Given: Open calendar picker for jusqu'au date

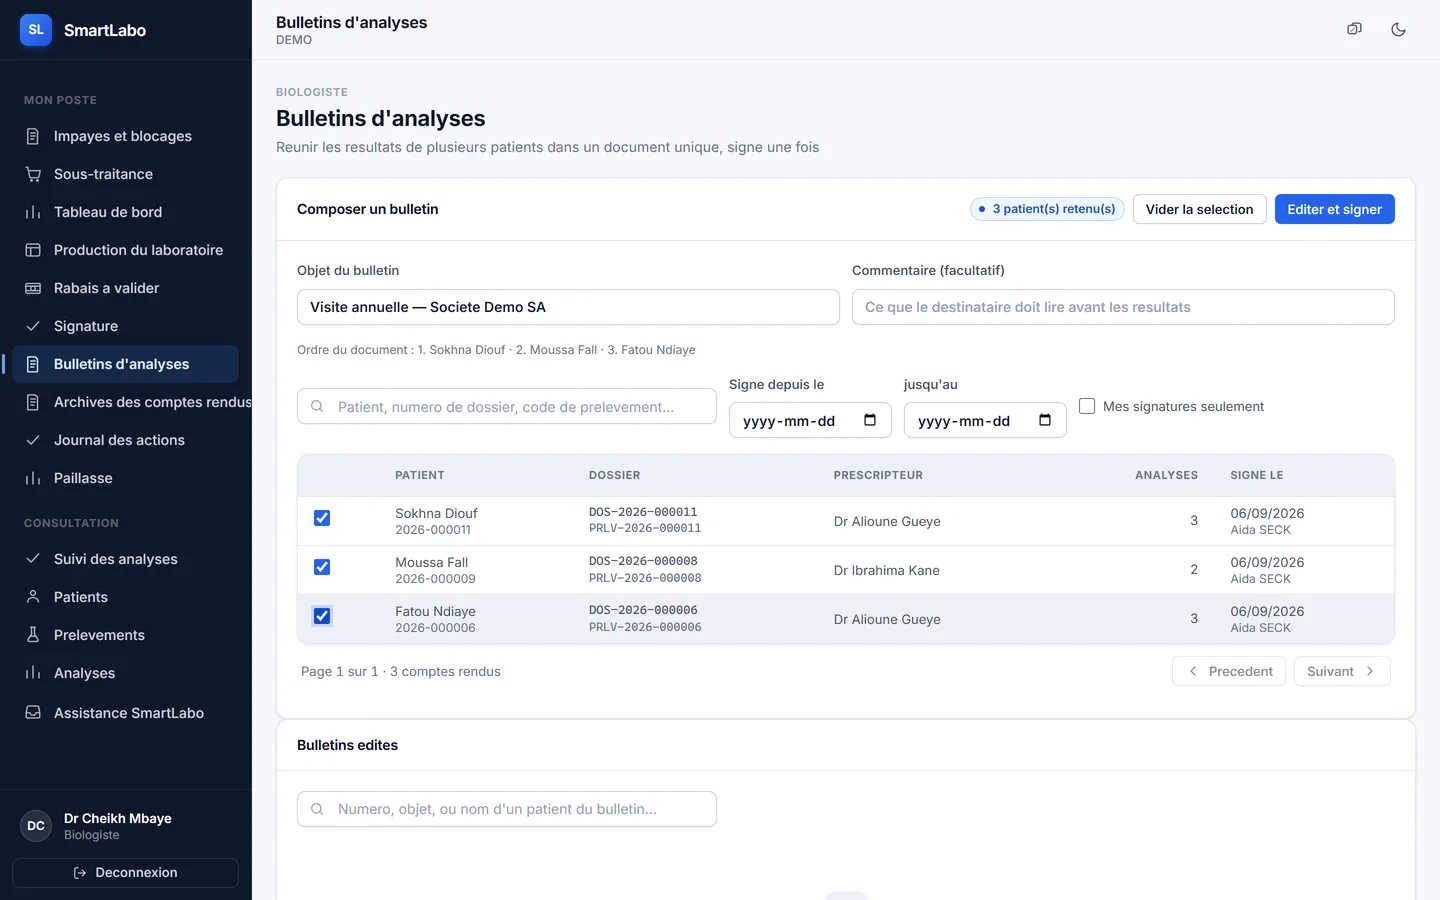Looking at the screenshot, I should click(1045, 420).
